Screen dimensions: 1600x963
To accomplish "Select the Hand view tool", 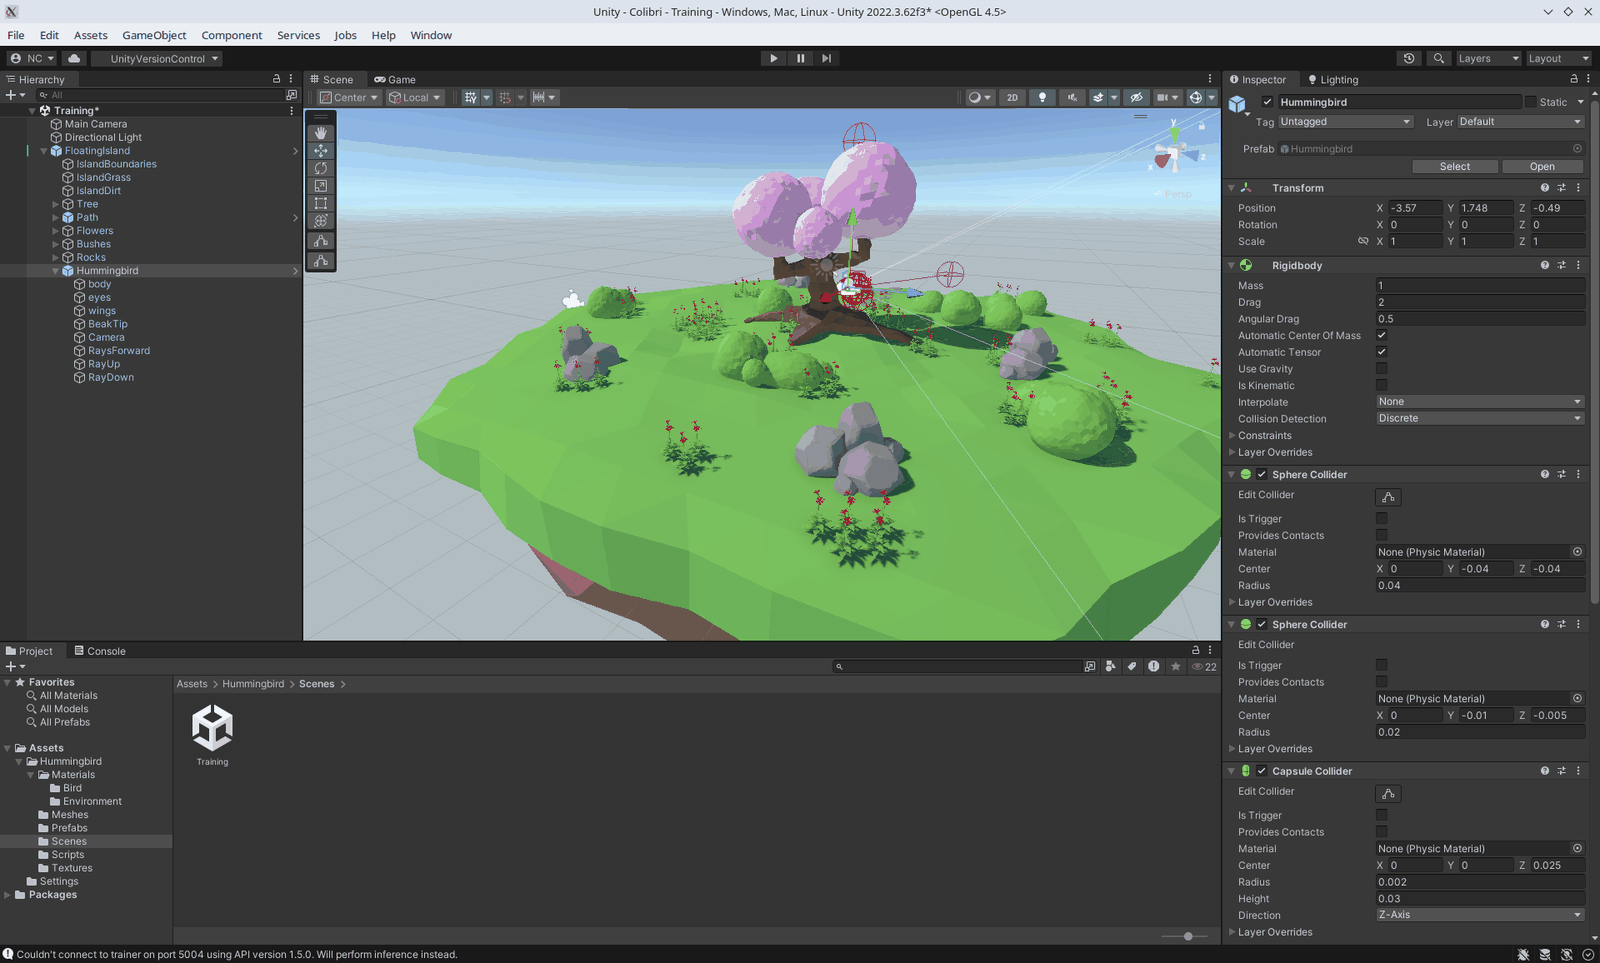I will tap(321, 133).
